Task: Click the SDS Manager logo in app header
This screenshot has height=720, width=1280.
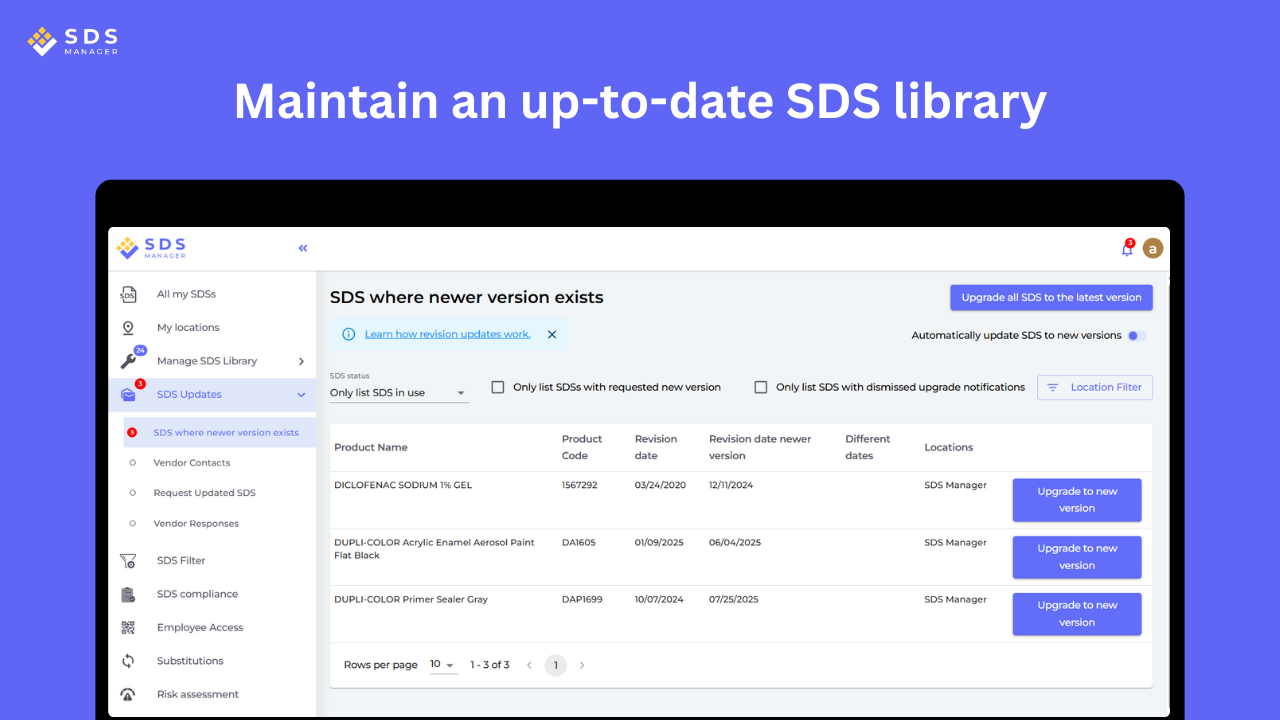Action: [x=151, y=248]
